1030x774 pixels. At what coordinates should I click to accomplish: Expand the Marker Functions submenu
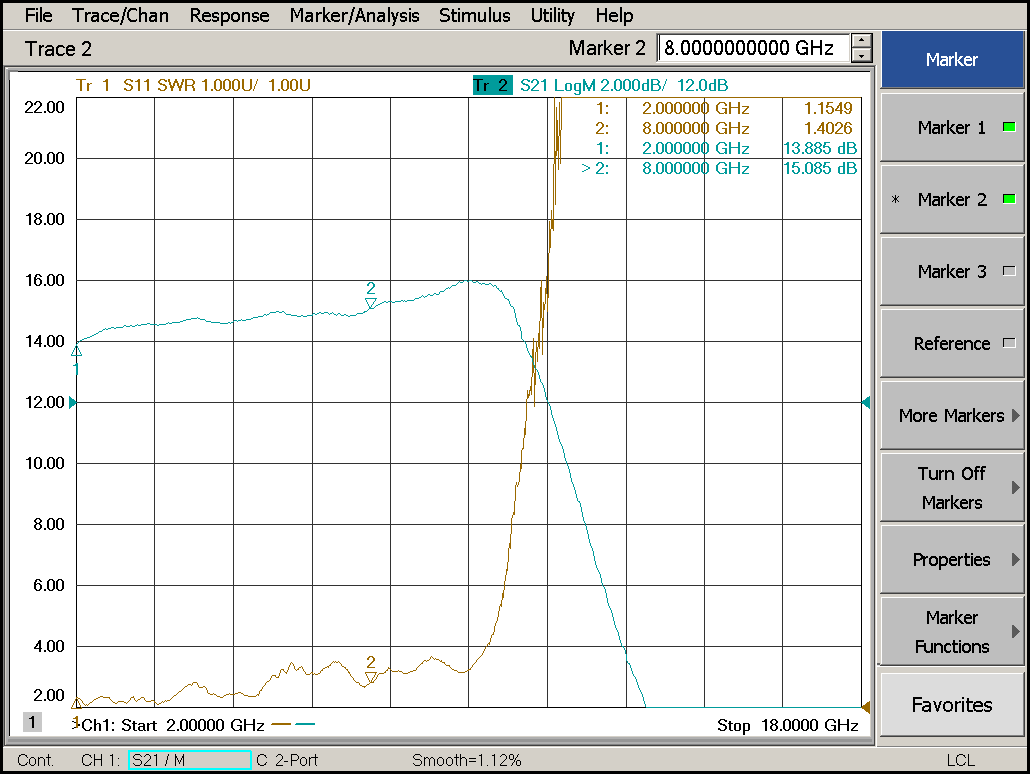point(951,631)
